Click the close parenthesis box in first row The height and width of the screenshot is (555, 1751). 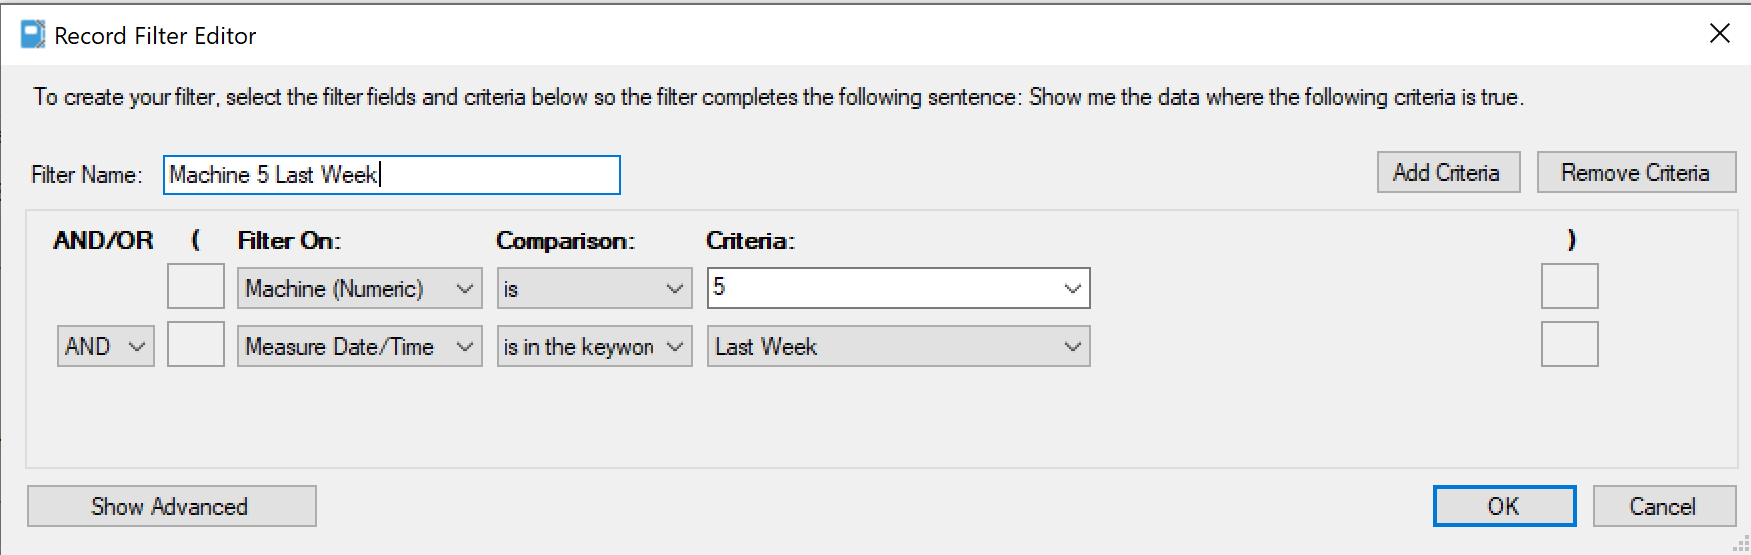[1569, 287]
